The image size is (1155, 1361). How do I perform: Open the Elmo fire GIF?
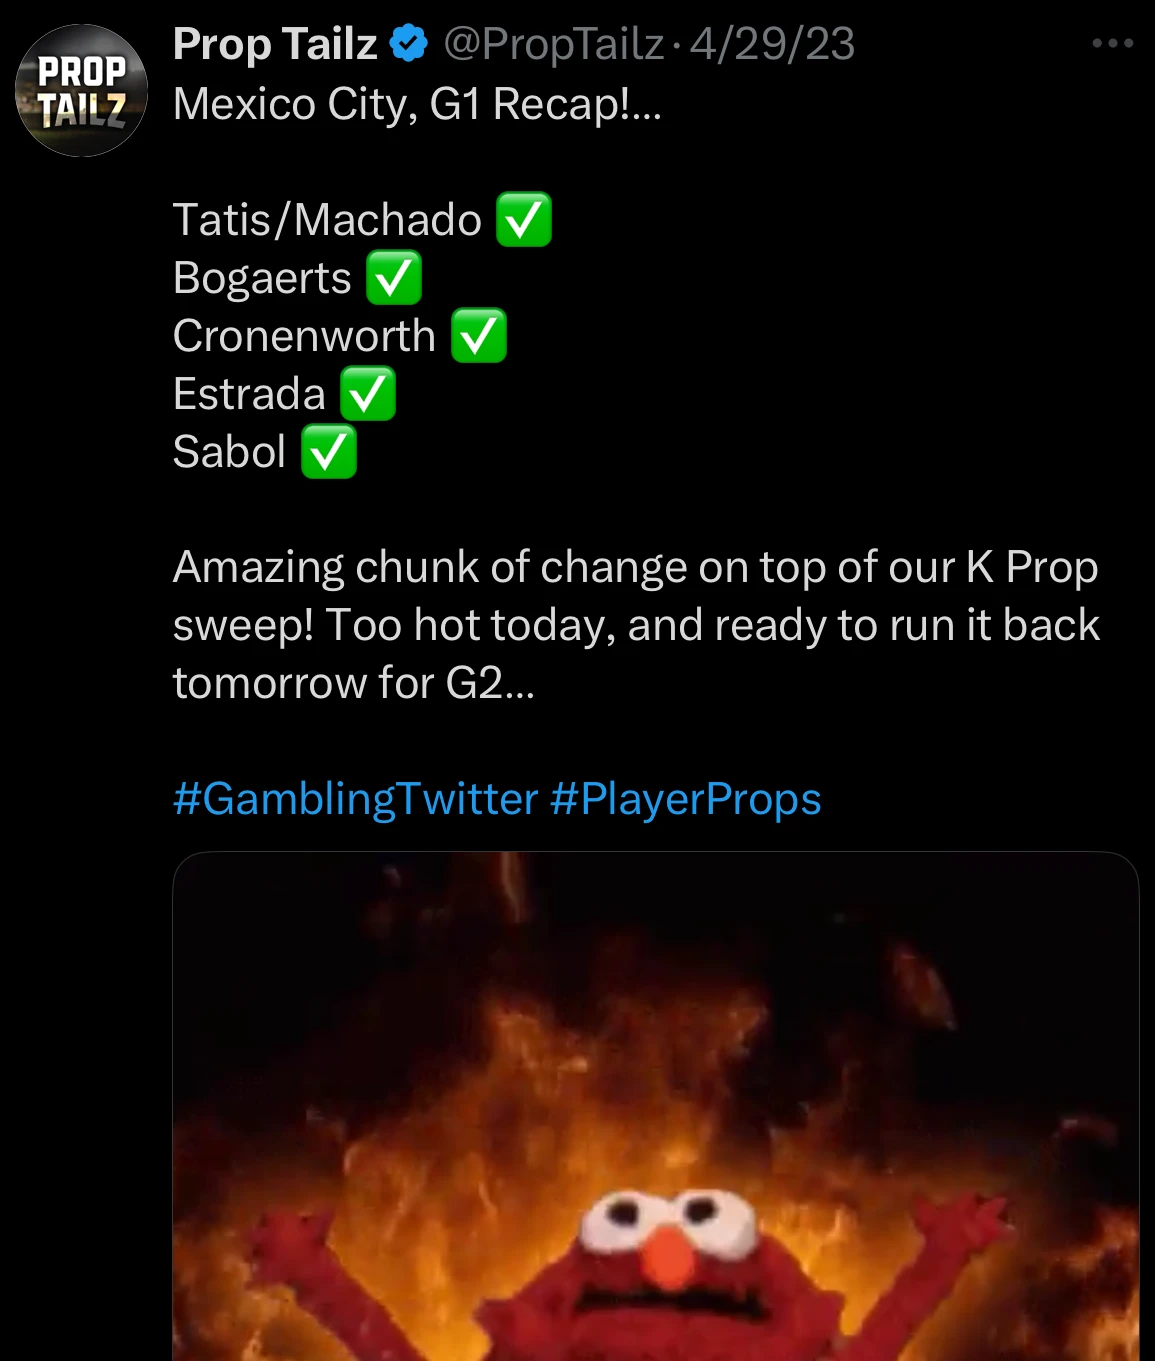click(656, 1106)
